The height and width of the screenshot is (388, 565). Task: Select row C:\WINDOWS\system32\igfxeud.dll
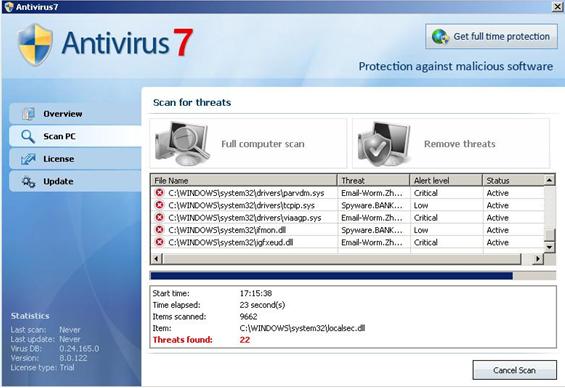[x=348, y=242]
